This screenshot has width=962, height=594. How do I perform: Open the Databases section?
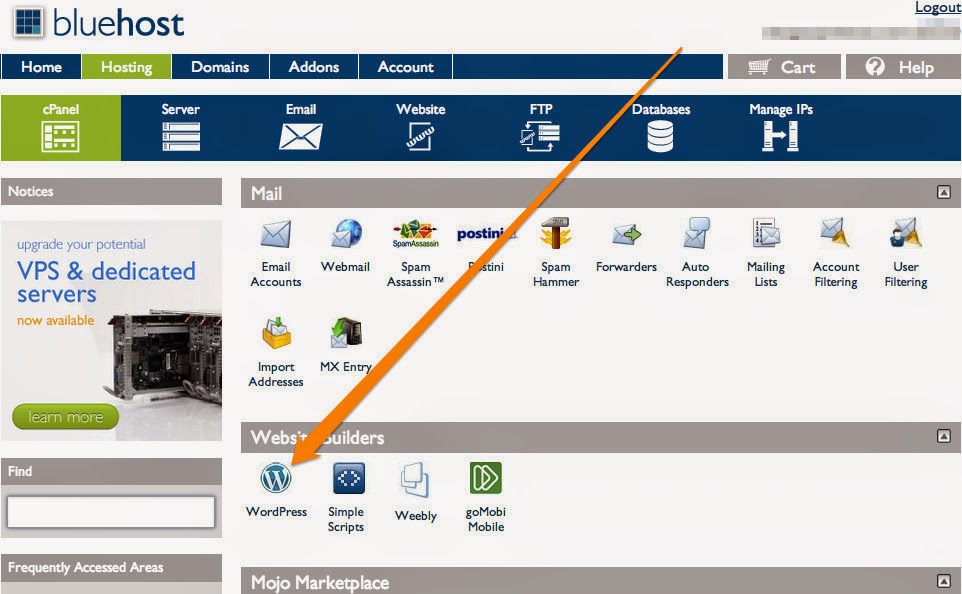661,128
